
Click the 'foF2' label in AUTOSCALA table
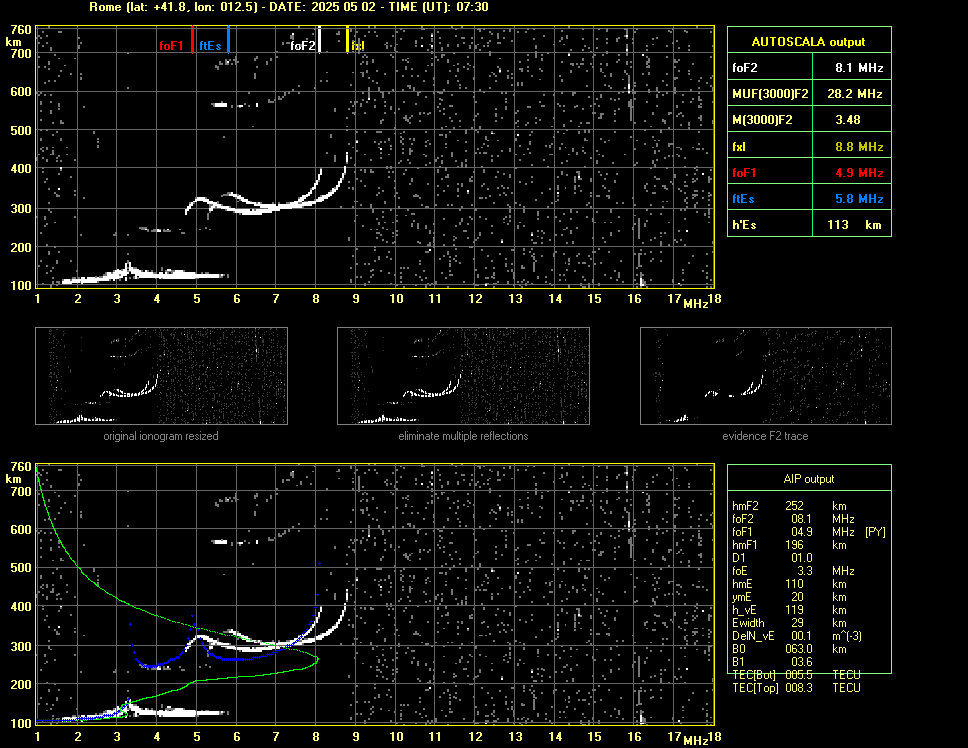[x=745, y=68]
